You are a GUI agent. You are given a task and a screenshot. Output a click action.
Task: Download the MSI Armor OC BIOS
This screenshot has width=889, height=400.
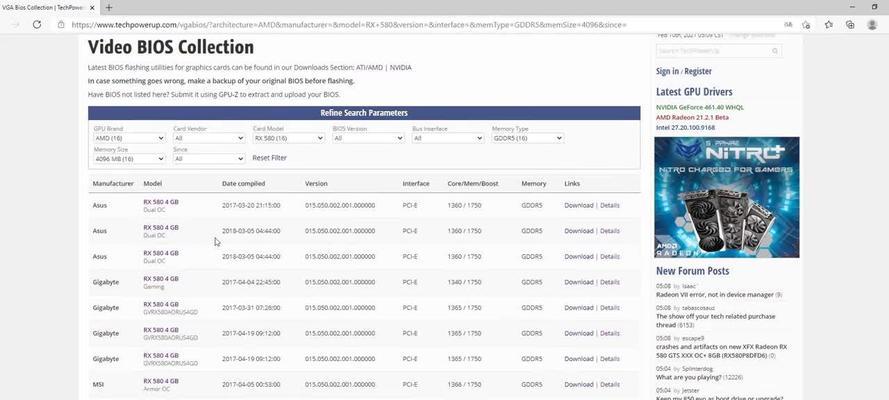579,384
